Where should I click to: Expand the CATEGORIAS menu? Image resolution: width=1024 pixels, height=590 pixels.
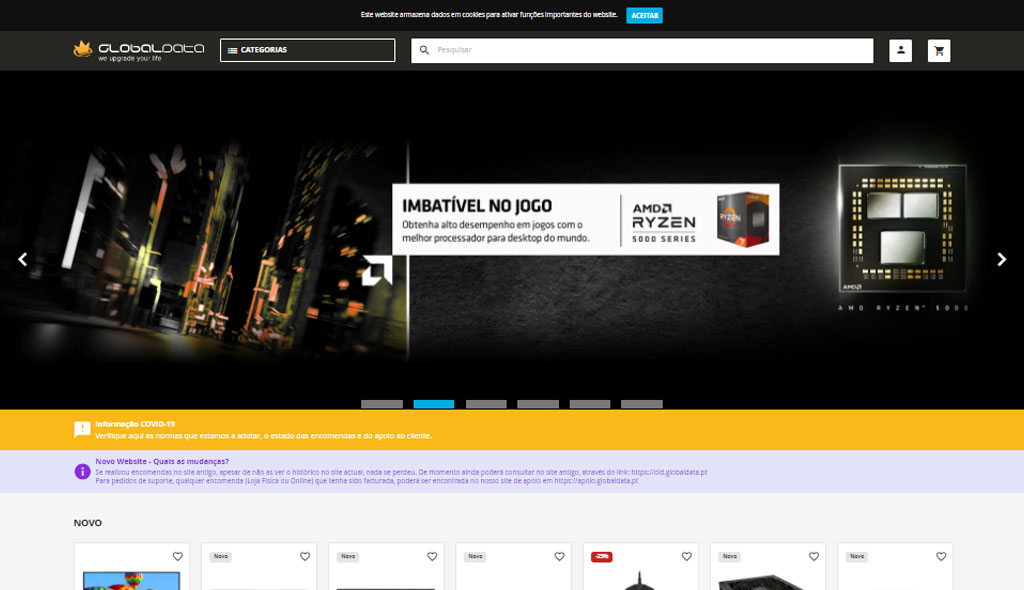pyautogui.click(x=308, y=50)
